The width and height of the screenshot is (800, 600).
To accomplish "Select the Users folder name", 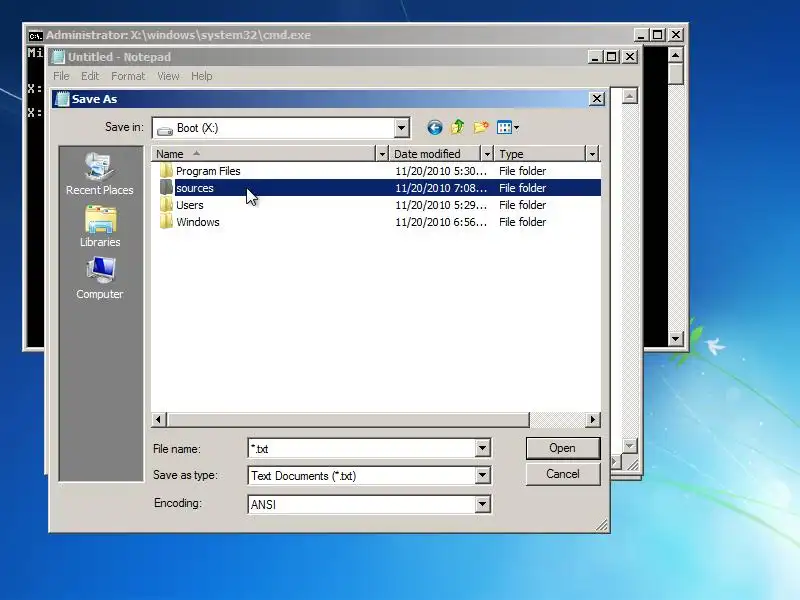I will pos(190,205).
